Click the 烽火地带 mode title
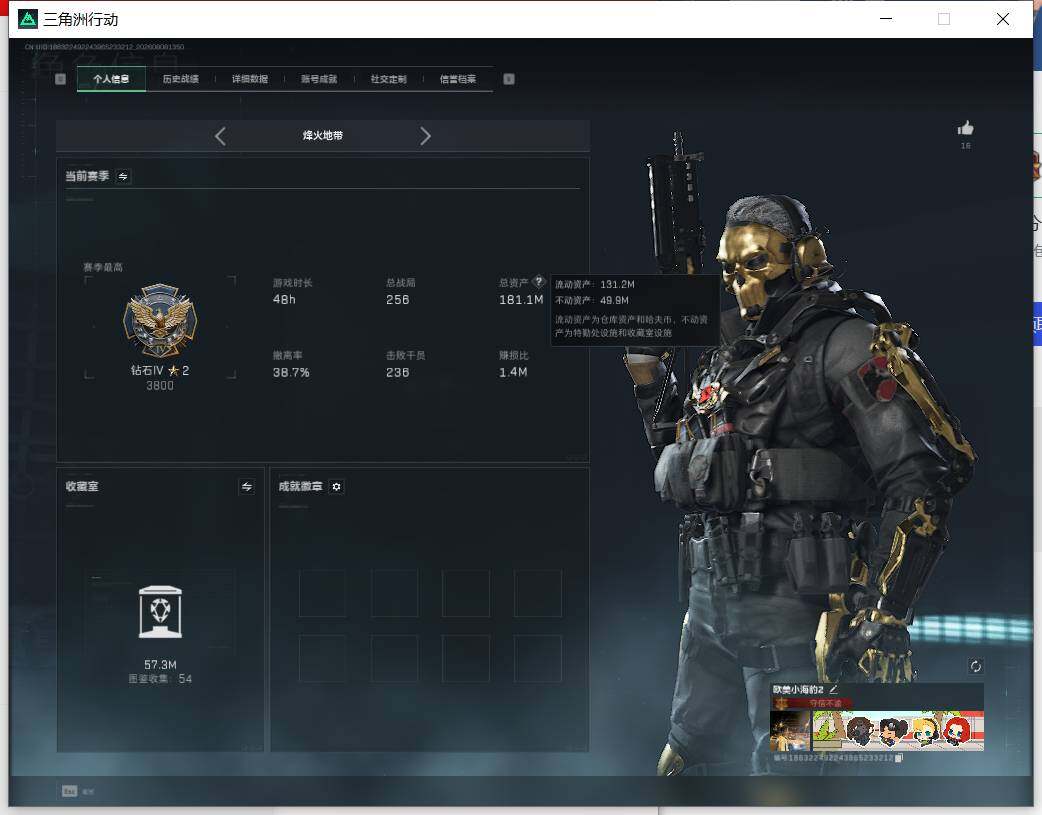1042x815 pixels. coord(323,136)
